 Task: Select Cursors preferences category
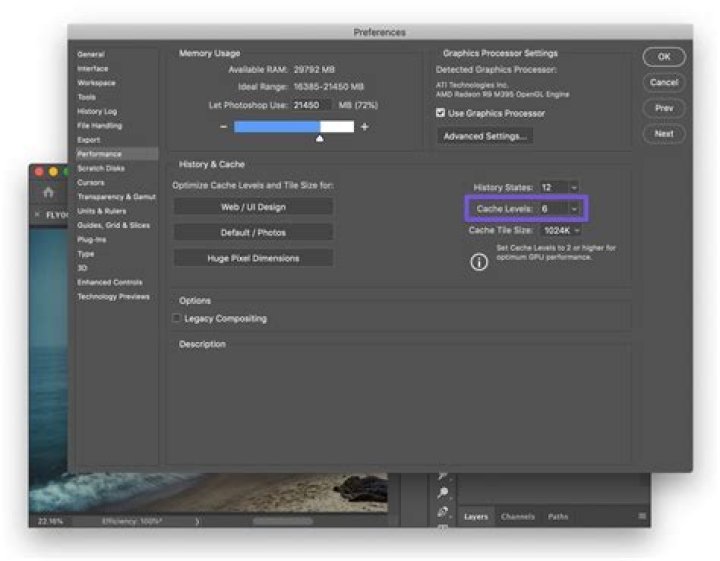pyautogui.click(x=90, y=182)
